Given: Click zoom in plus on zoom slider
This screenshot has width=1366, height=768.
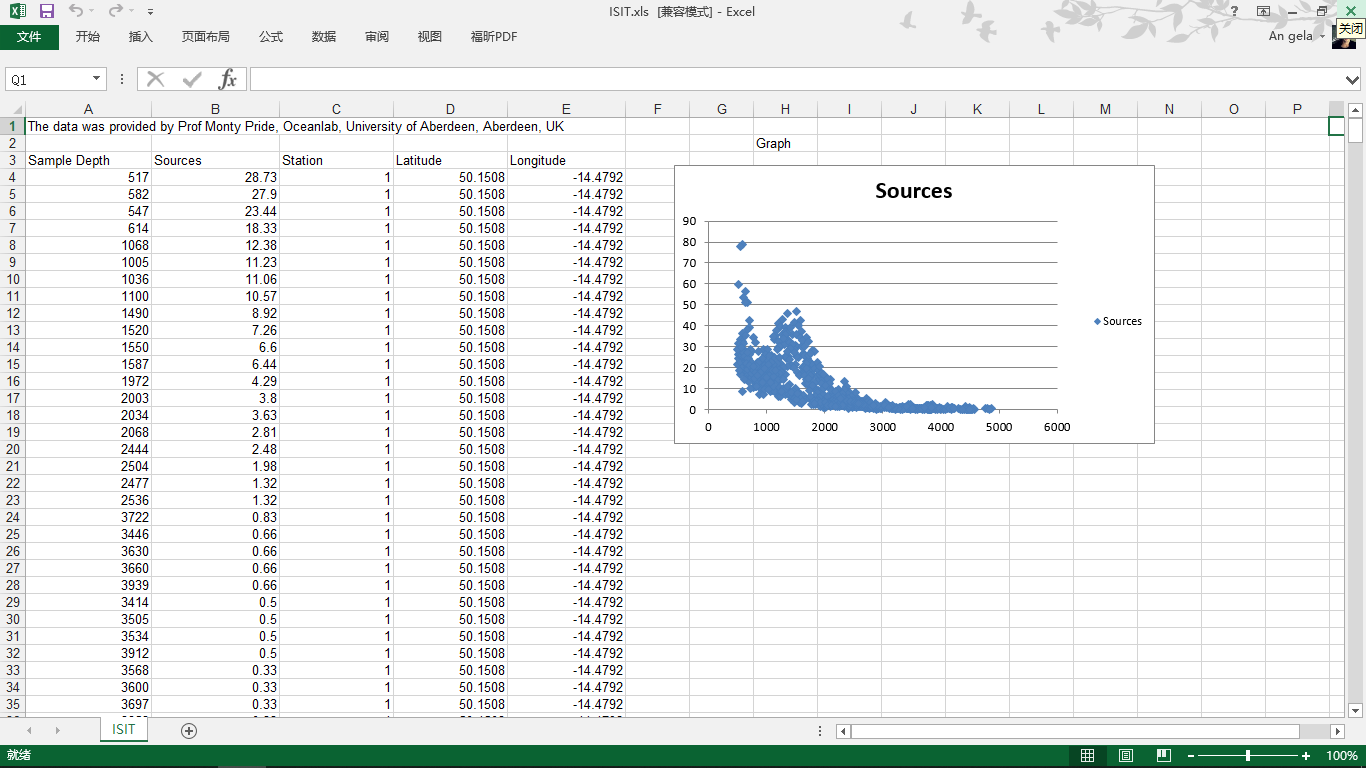Looking at the screenshot, I should (x=1306, y=756).
